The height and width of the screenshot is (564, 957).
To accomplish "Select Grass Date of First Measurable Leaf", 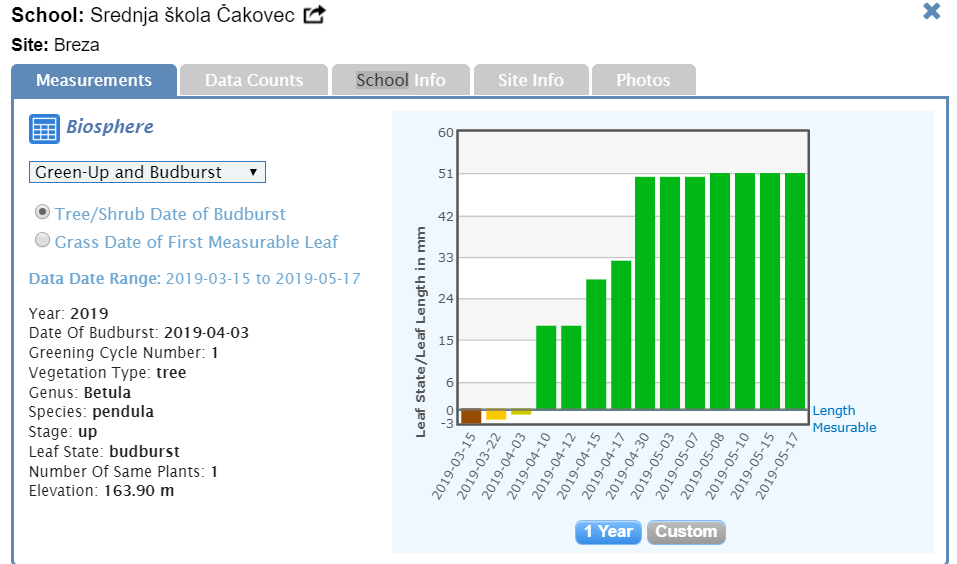I will [x=42, y=241].
